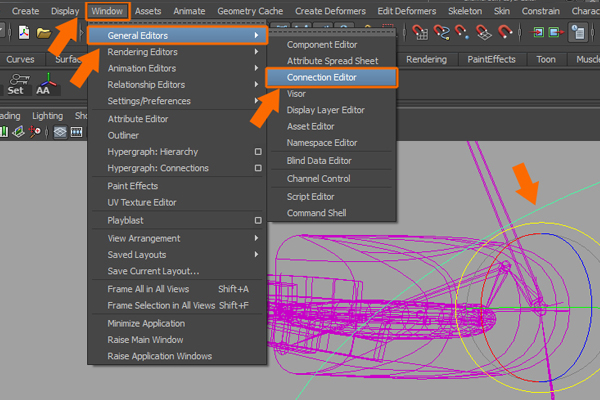Viewport: 600px width, 400px height.
Task: Open Playblast option box
Action: click(x=258, y=220)
